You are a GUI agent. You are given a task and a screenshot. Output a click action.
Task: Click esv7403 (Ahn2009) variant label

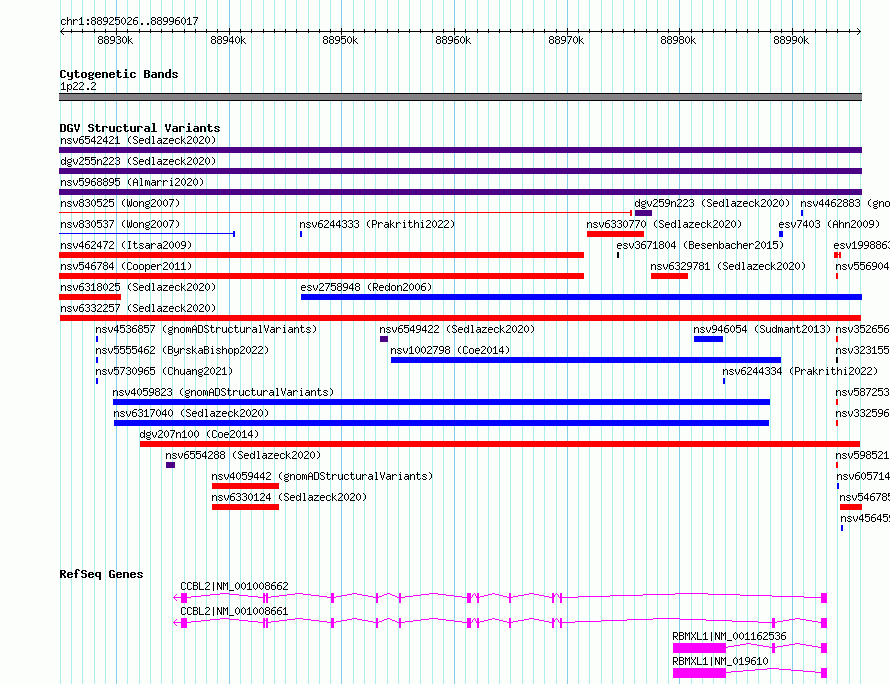pyautogui.click(x=829, y=224)
